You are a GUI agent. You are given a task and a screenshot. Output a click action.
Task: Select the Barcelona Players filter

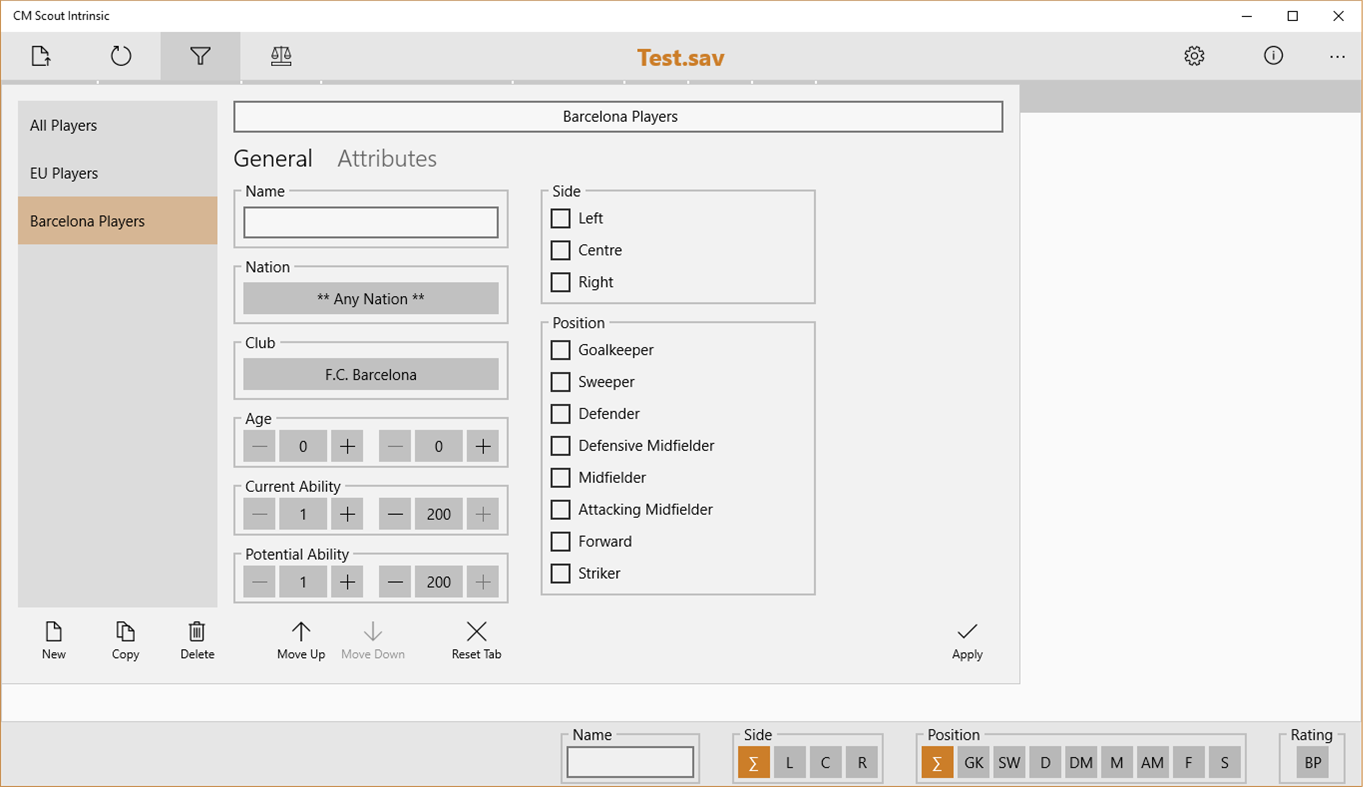pos(118,221)
